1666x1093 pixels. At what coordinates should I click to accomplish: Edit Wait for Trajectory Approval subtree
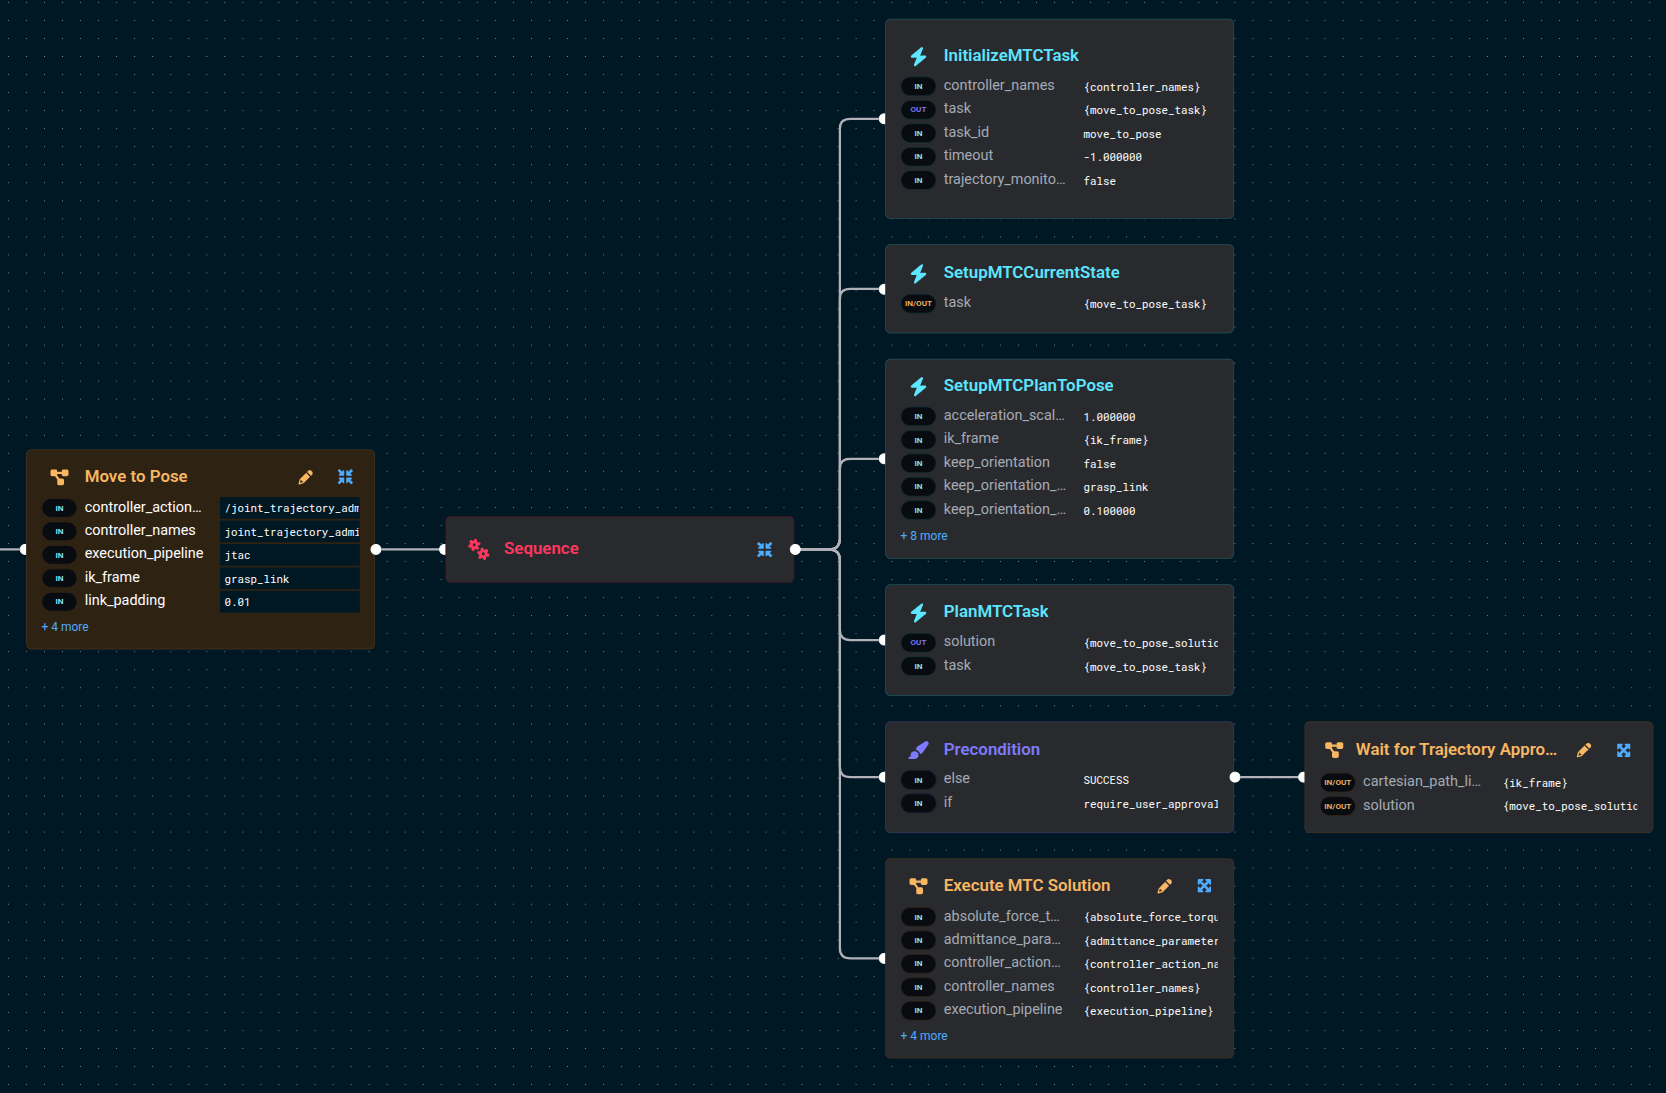click(1584, 750)
